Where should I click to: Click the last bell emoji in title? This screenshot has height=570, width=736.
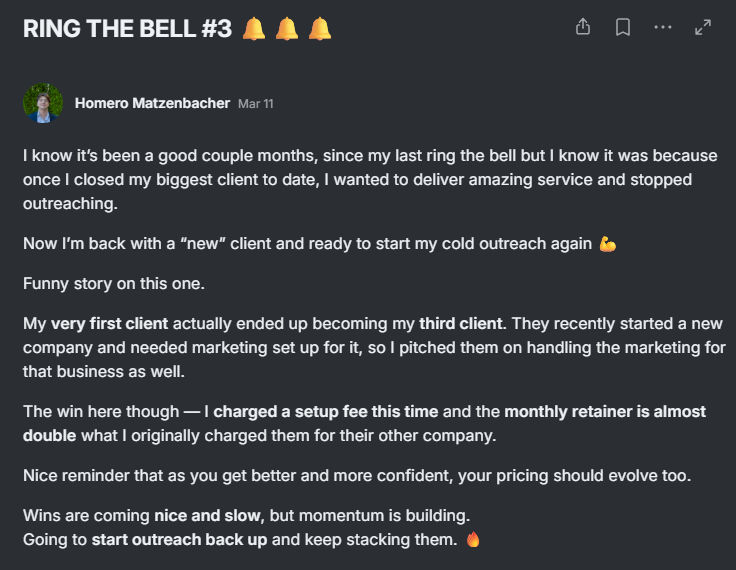(320, 29)
